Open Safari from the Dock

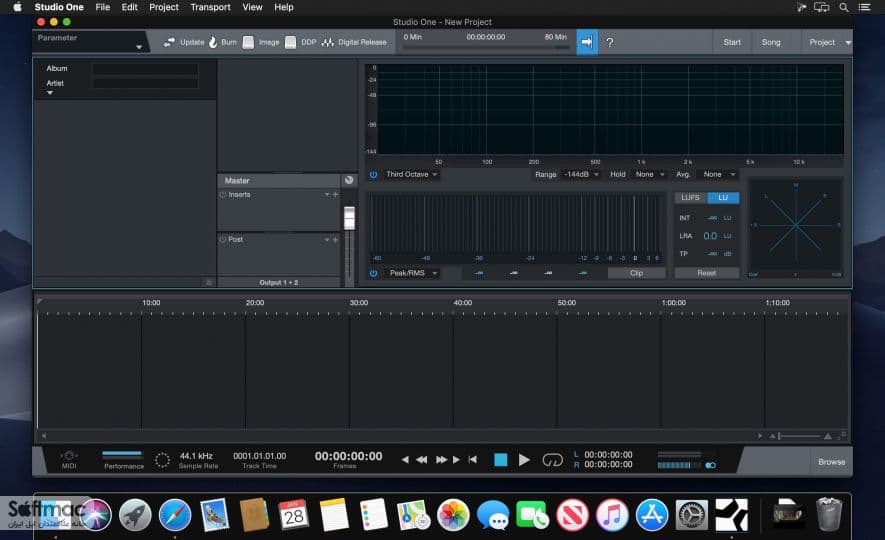174,515
